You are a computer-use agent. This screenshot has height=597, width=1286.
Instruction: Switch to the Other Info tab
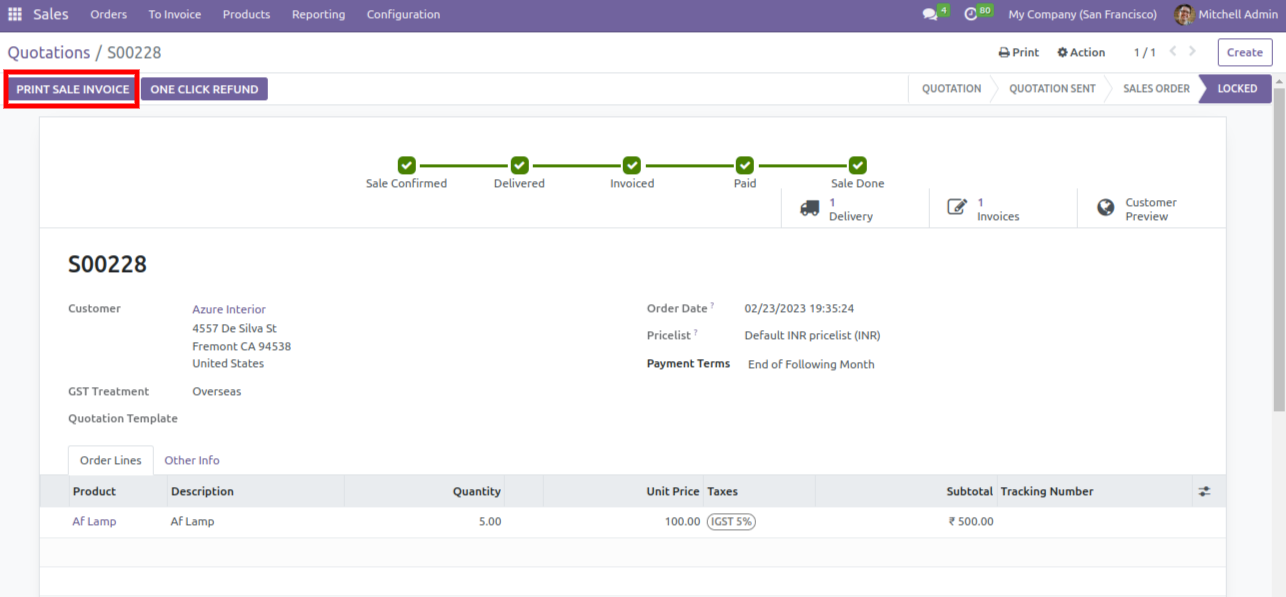[x=192, y=461]
